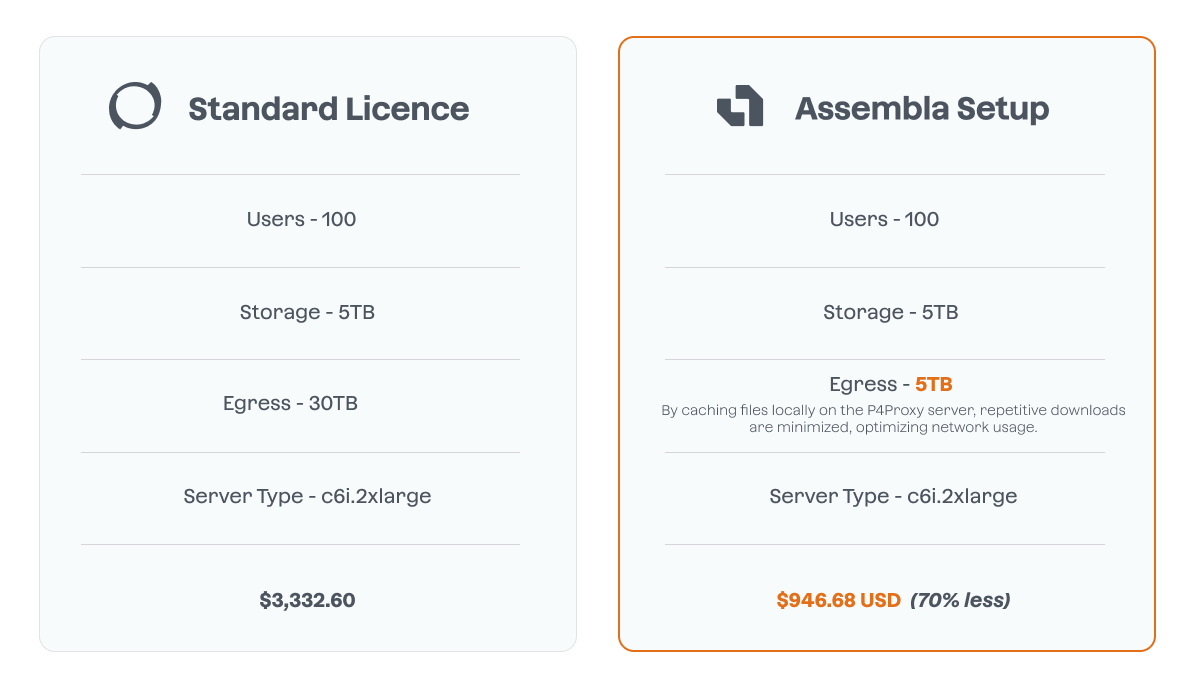Click Storage - 5TB in Standard Licence card
Viewport: 1195px width, 688px height.
307,312
